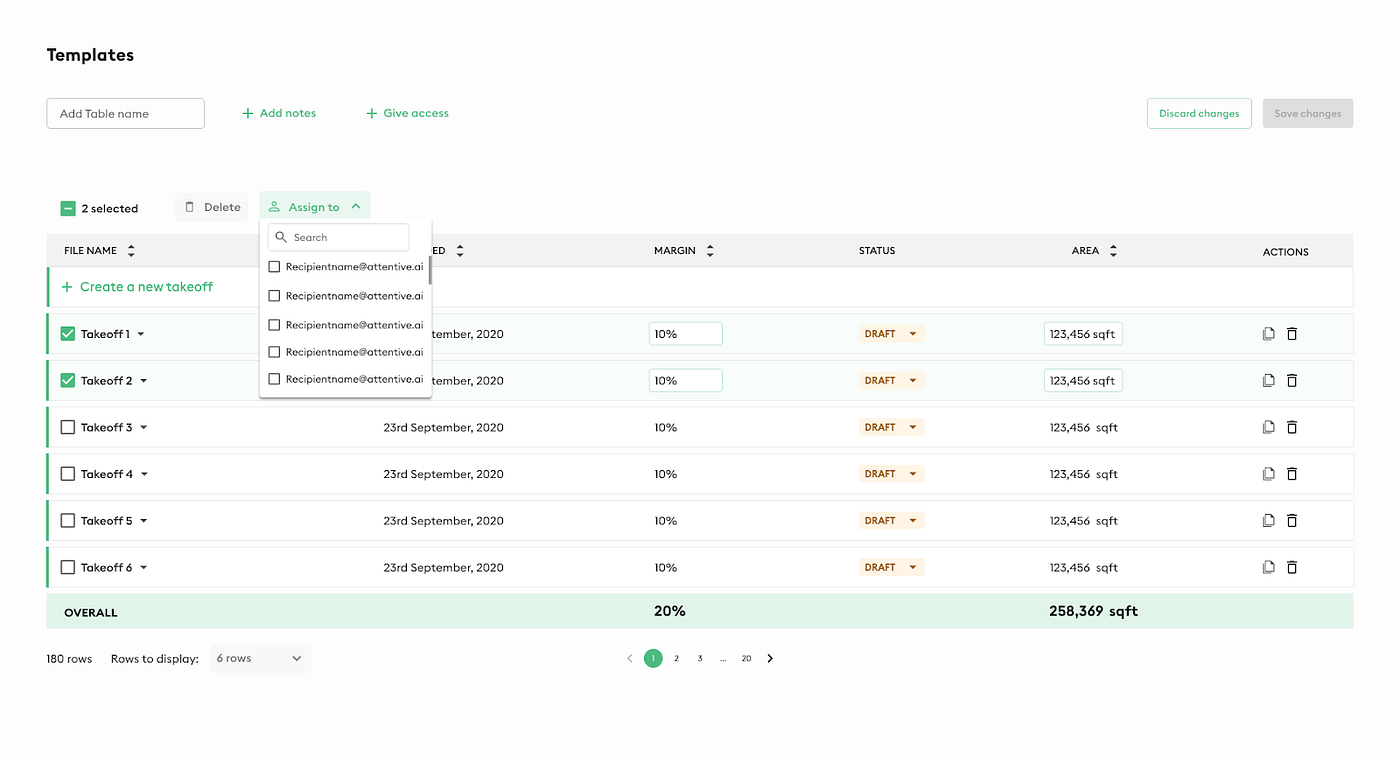Click the Add Table name field
The image size is (1400, 760).
point(126,113)
